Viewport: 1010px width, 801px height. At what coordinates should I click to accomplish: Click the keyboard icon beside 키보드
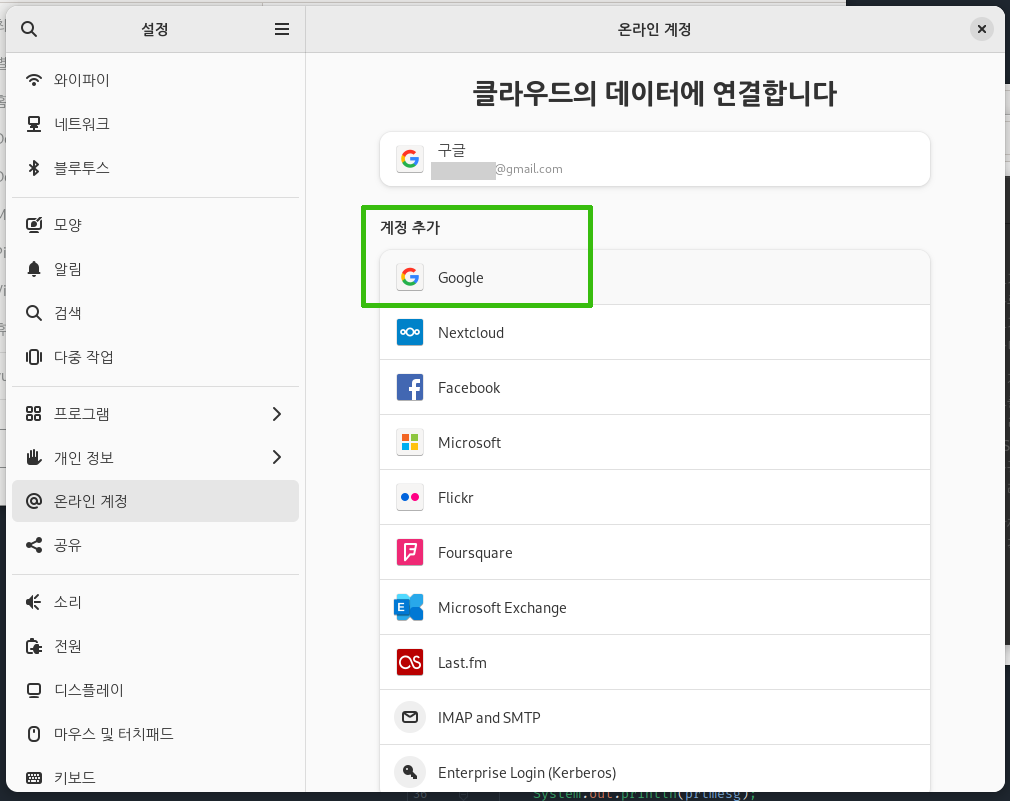coord(33,778)
